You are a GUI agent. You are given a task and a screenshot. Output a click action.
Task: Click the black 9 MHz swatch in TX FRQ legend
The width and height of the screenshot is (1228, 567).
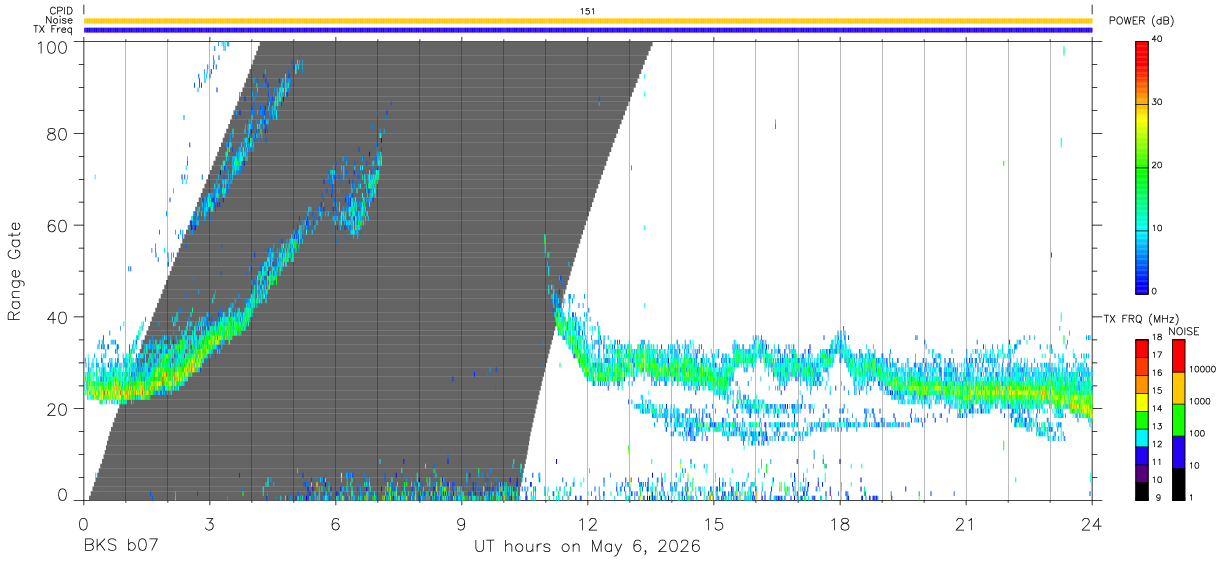[x=1142, y=491]
